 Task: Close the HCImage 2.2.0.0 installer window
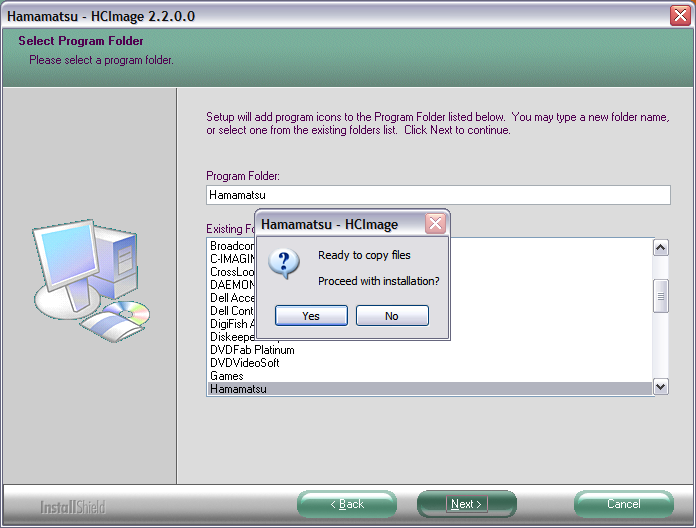(x=681, y=15)
